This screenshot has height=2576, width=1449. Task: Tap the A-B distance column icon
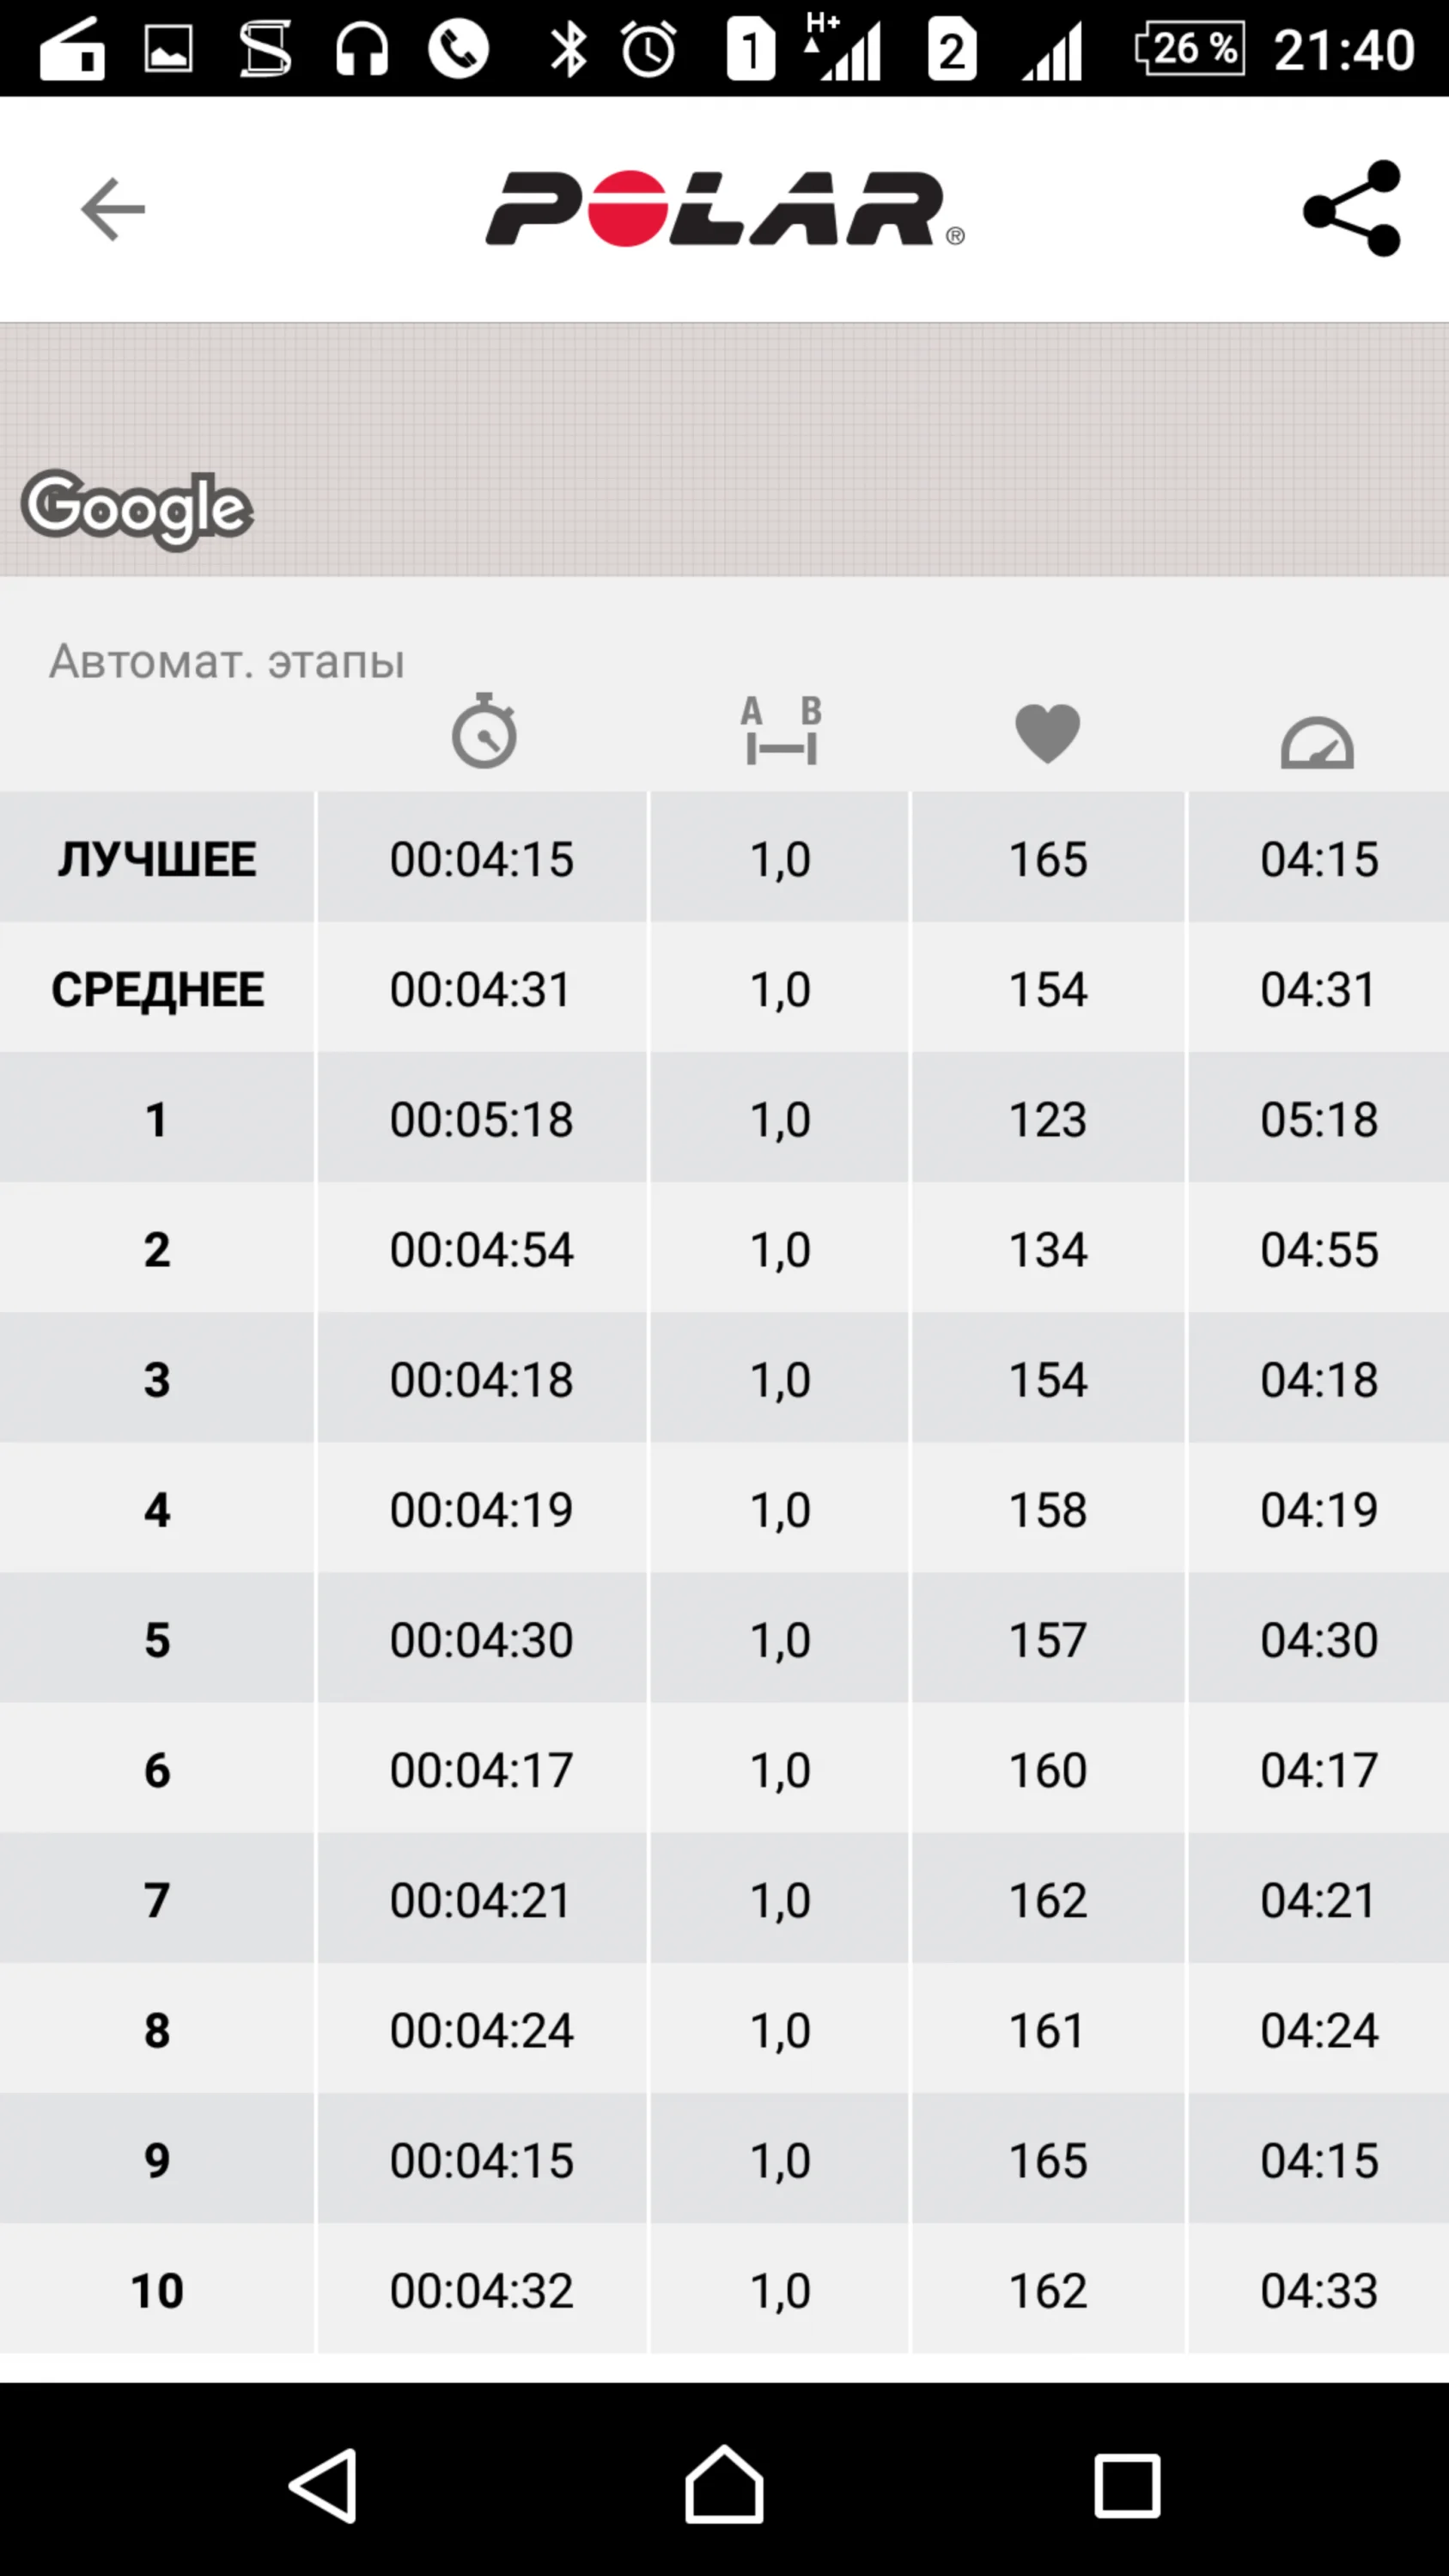click(x=781, y=732)
